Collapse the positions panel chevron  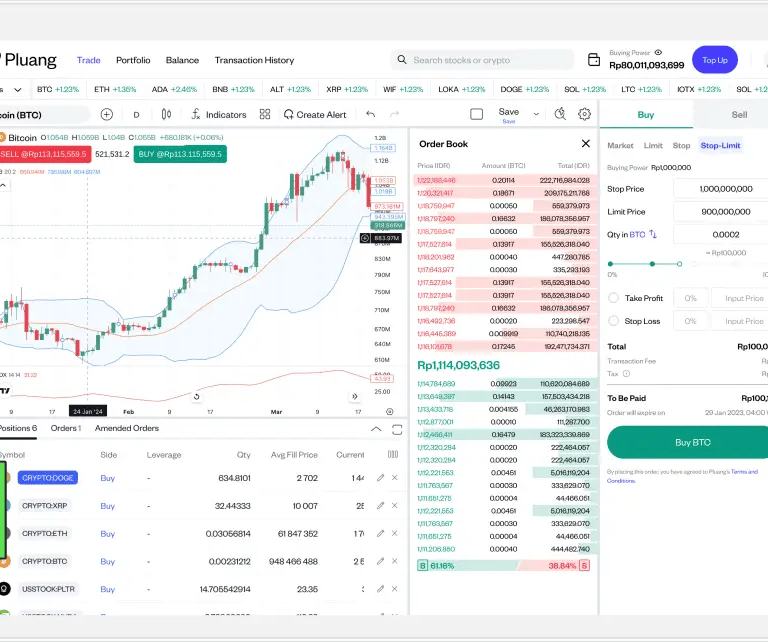[x=376, y=429]
